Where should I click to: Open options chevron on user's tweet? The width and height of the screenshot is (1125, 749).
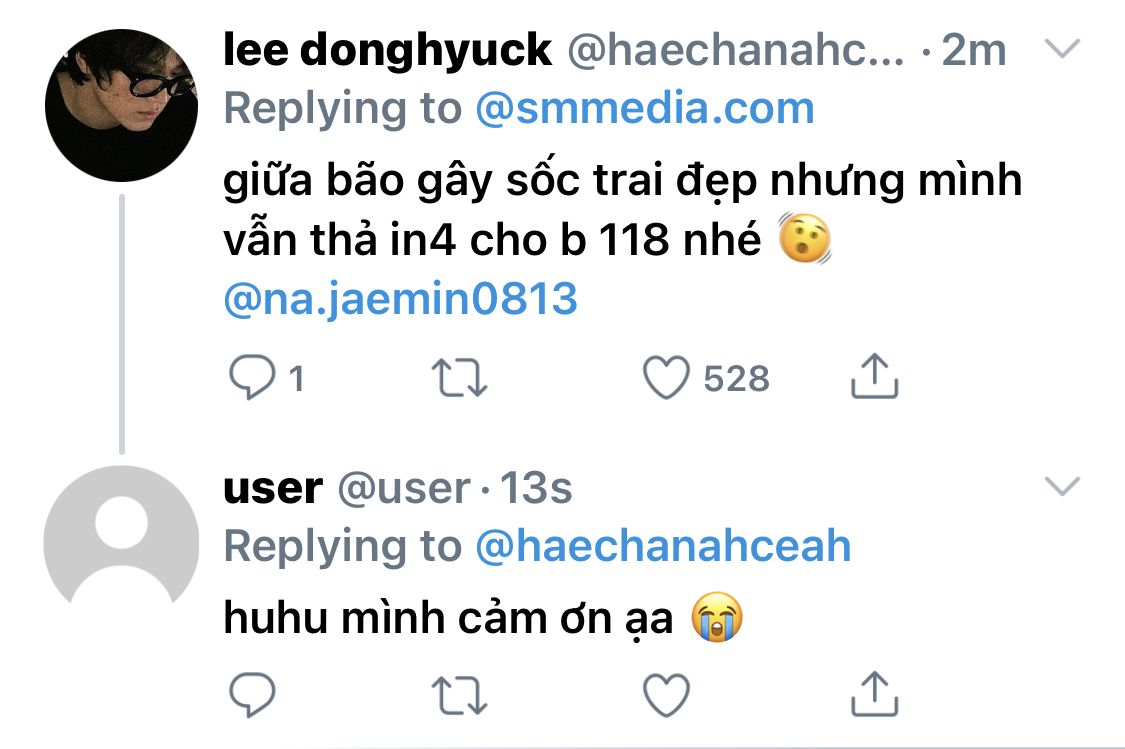click(1062, 486)
